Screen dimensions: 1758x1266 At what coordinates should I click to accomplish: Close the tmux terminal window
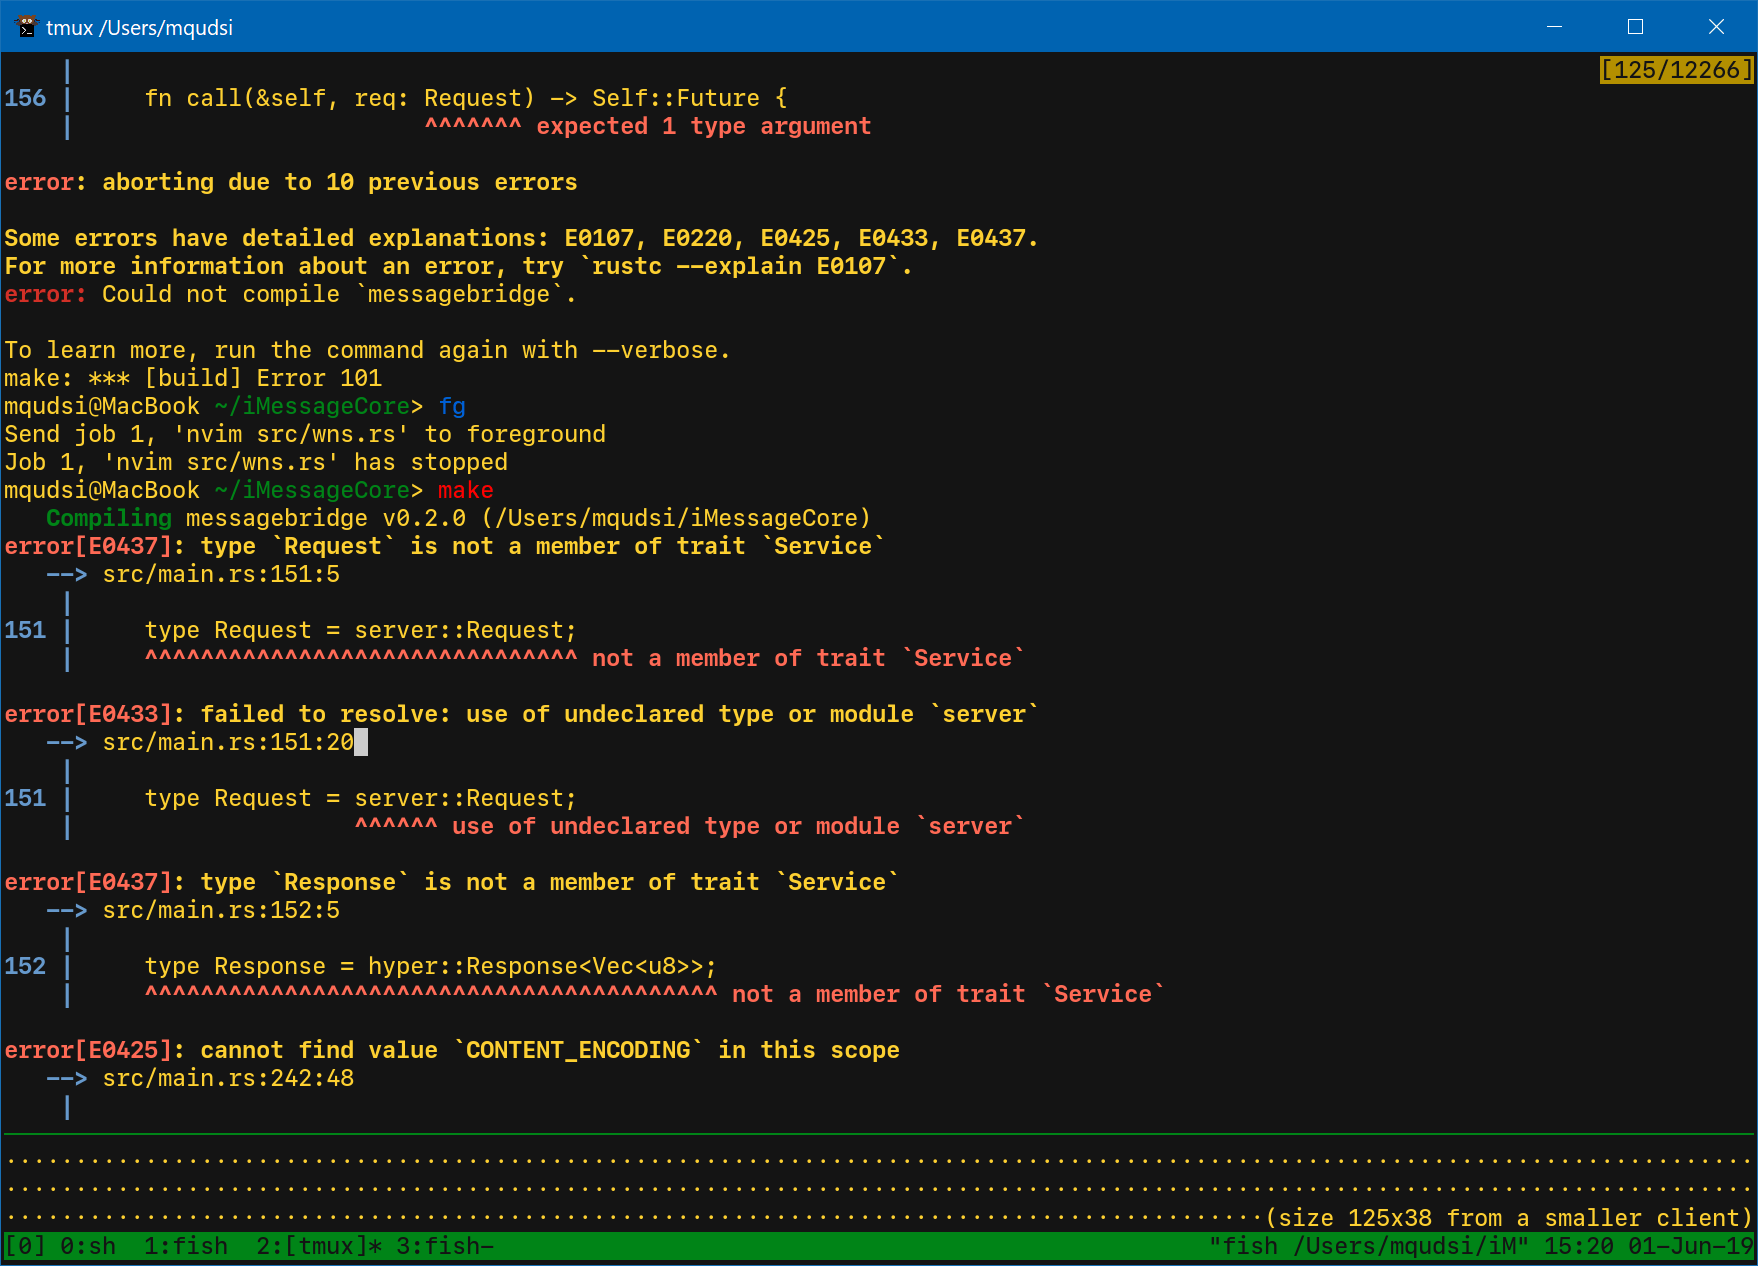coord(1716,27)
